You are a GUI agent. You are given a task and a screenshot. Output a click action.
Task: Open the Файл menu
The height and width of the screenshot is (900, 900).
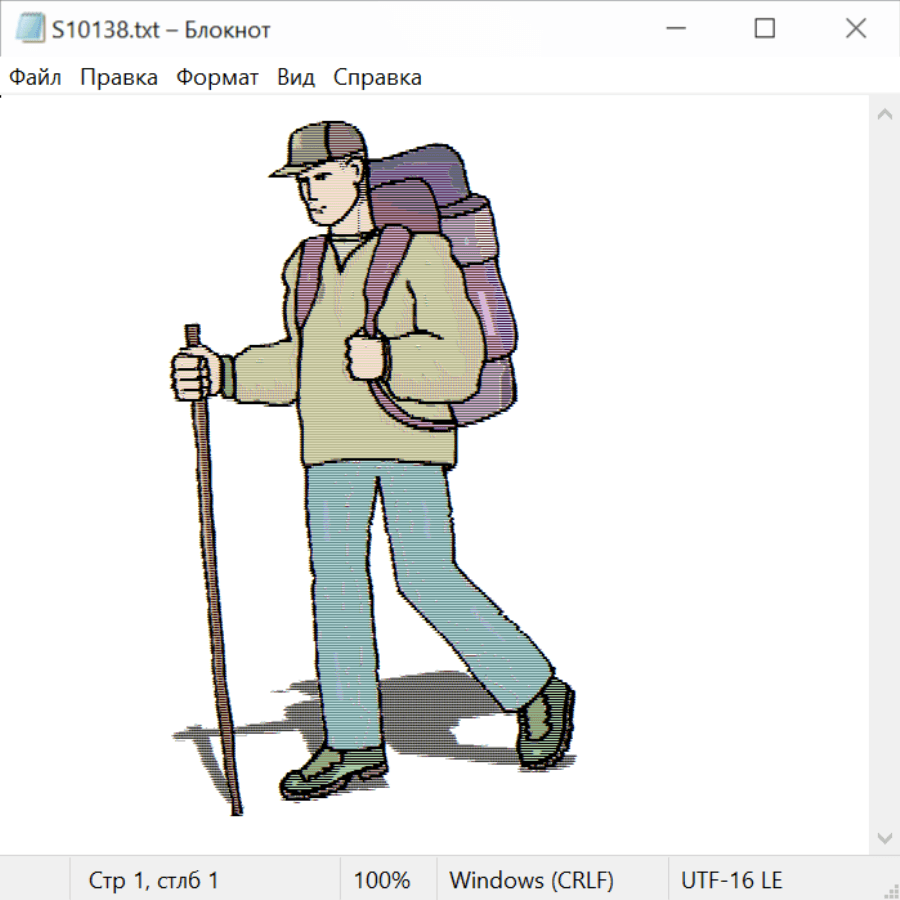coord(36,77)
